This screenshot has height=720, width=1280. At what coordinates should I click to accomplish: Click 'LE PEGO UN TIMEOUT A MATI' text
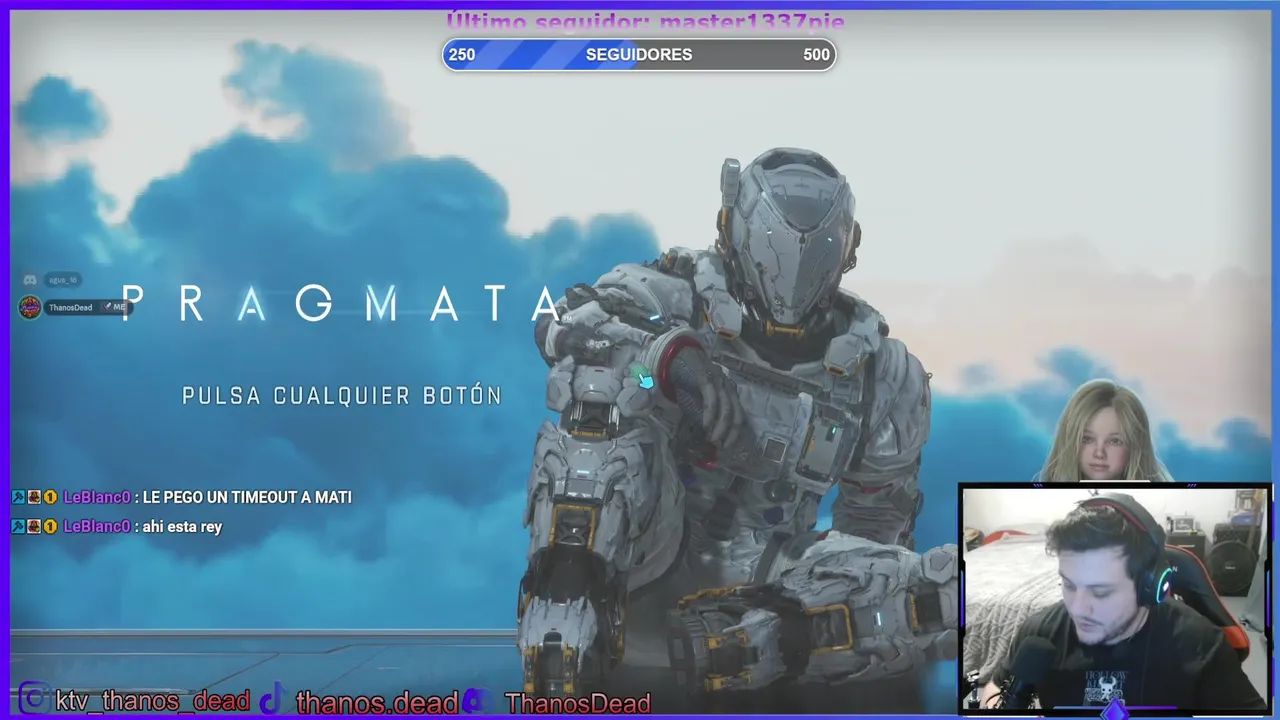[x=247, y=497]
